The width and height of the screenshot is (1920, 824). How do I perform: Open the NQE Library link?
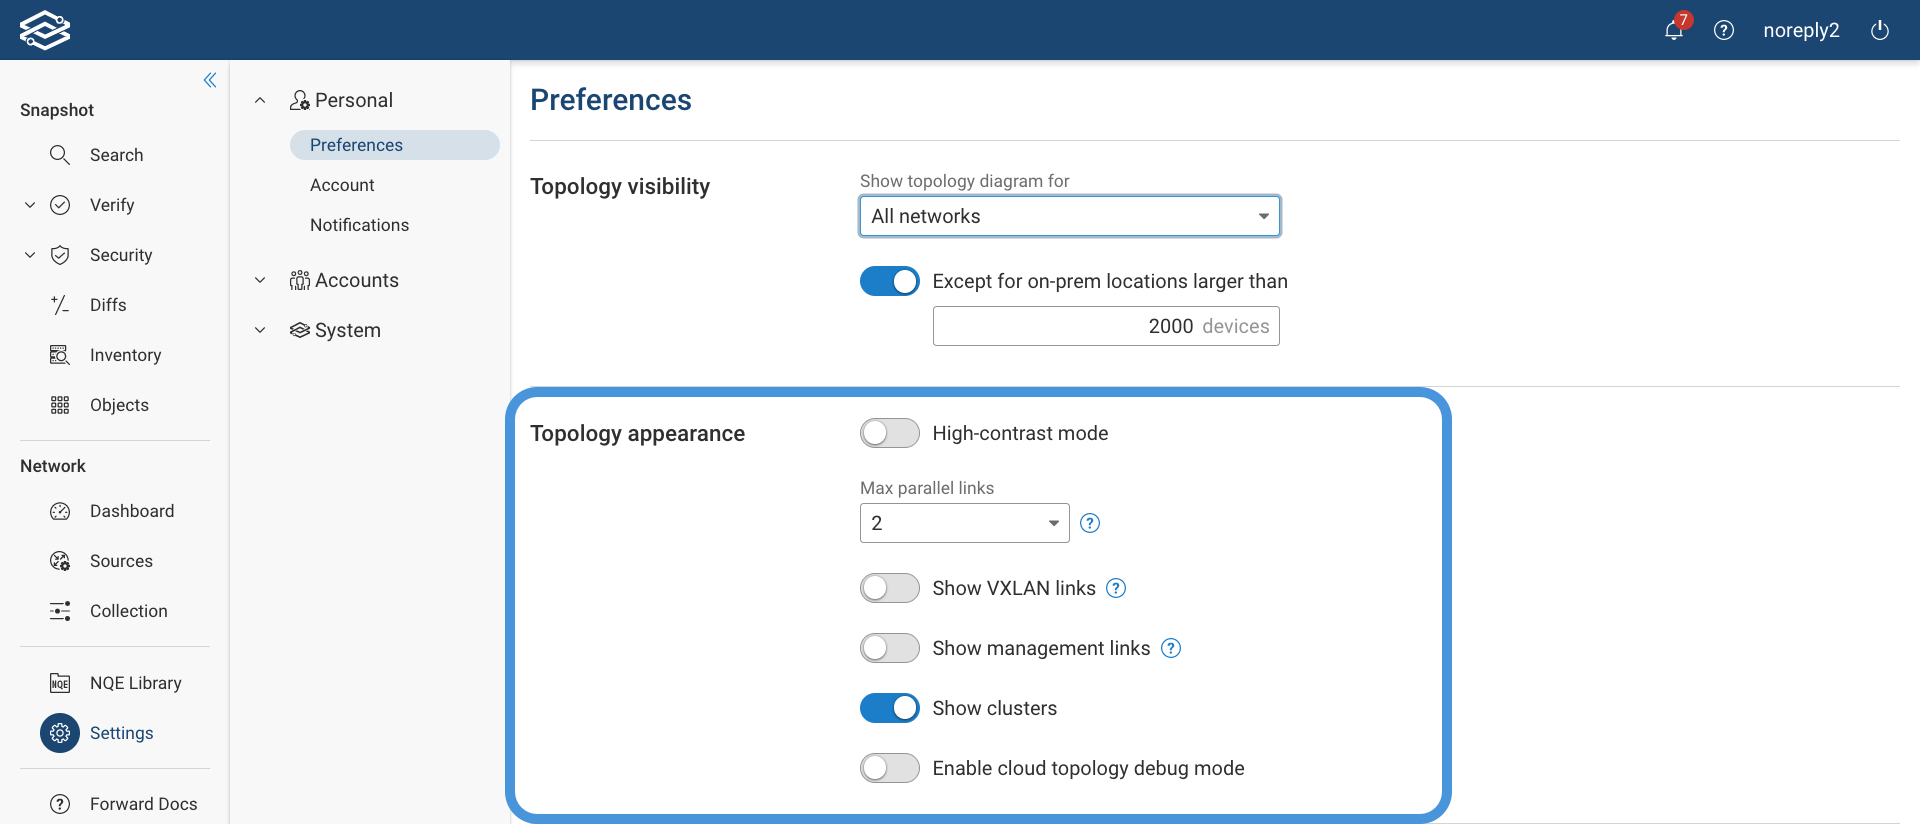[136, 683]
